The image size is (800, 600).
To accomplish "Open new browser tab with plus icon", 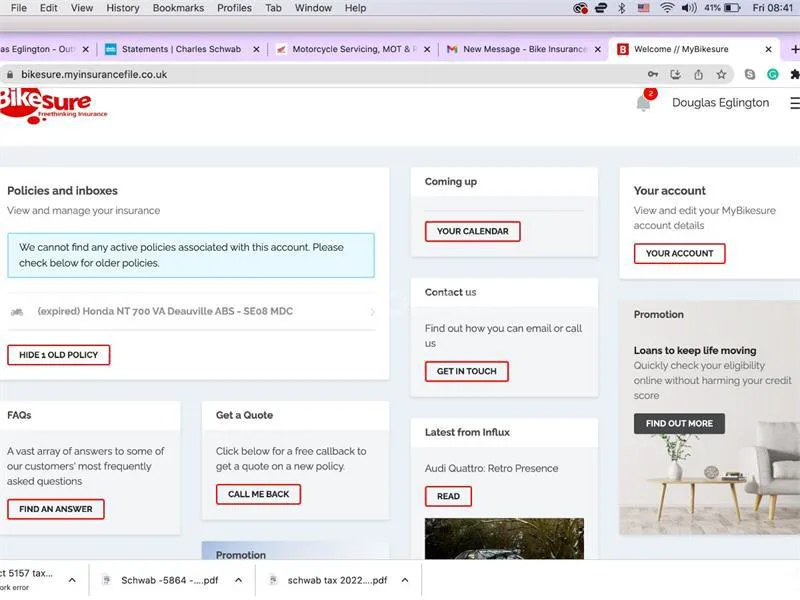I will (x=794, y=49).
